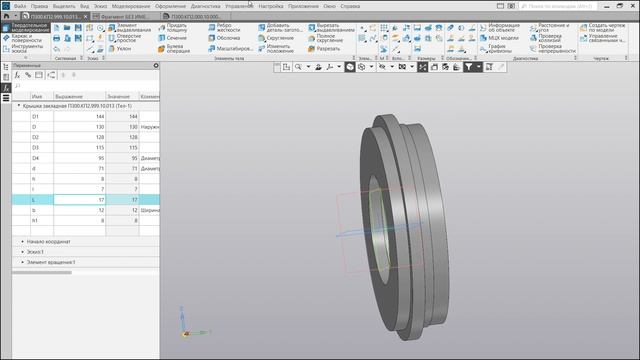The width and height of the screenshot is (640, 360).
Task: Click the zoom magnifier in view toolbar
Action: (x=298, y=67)
